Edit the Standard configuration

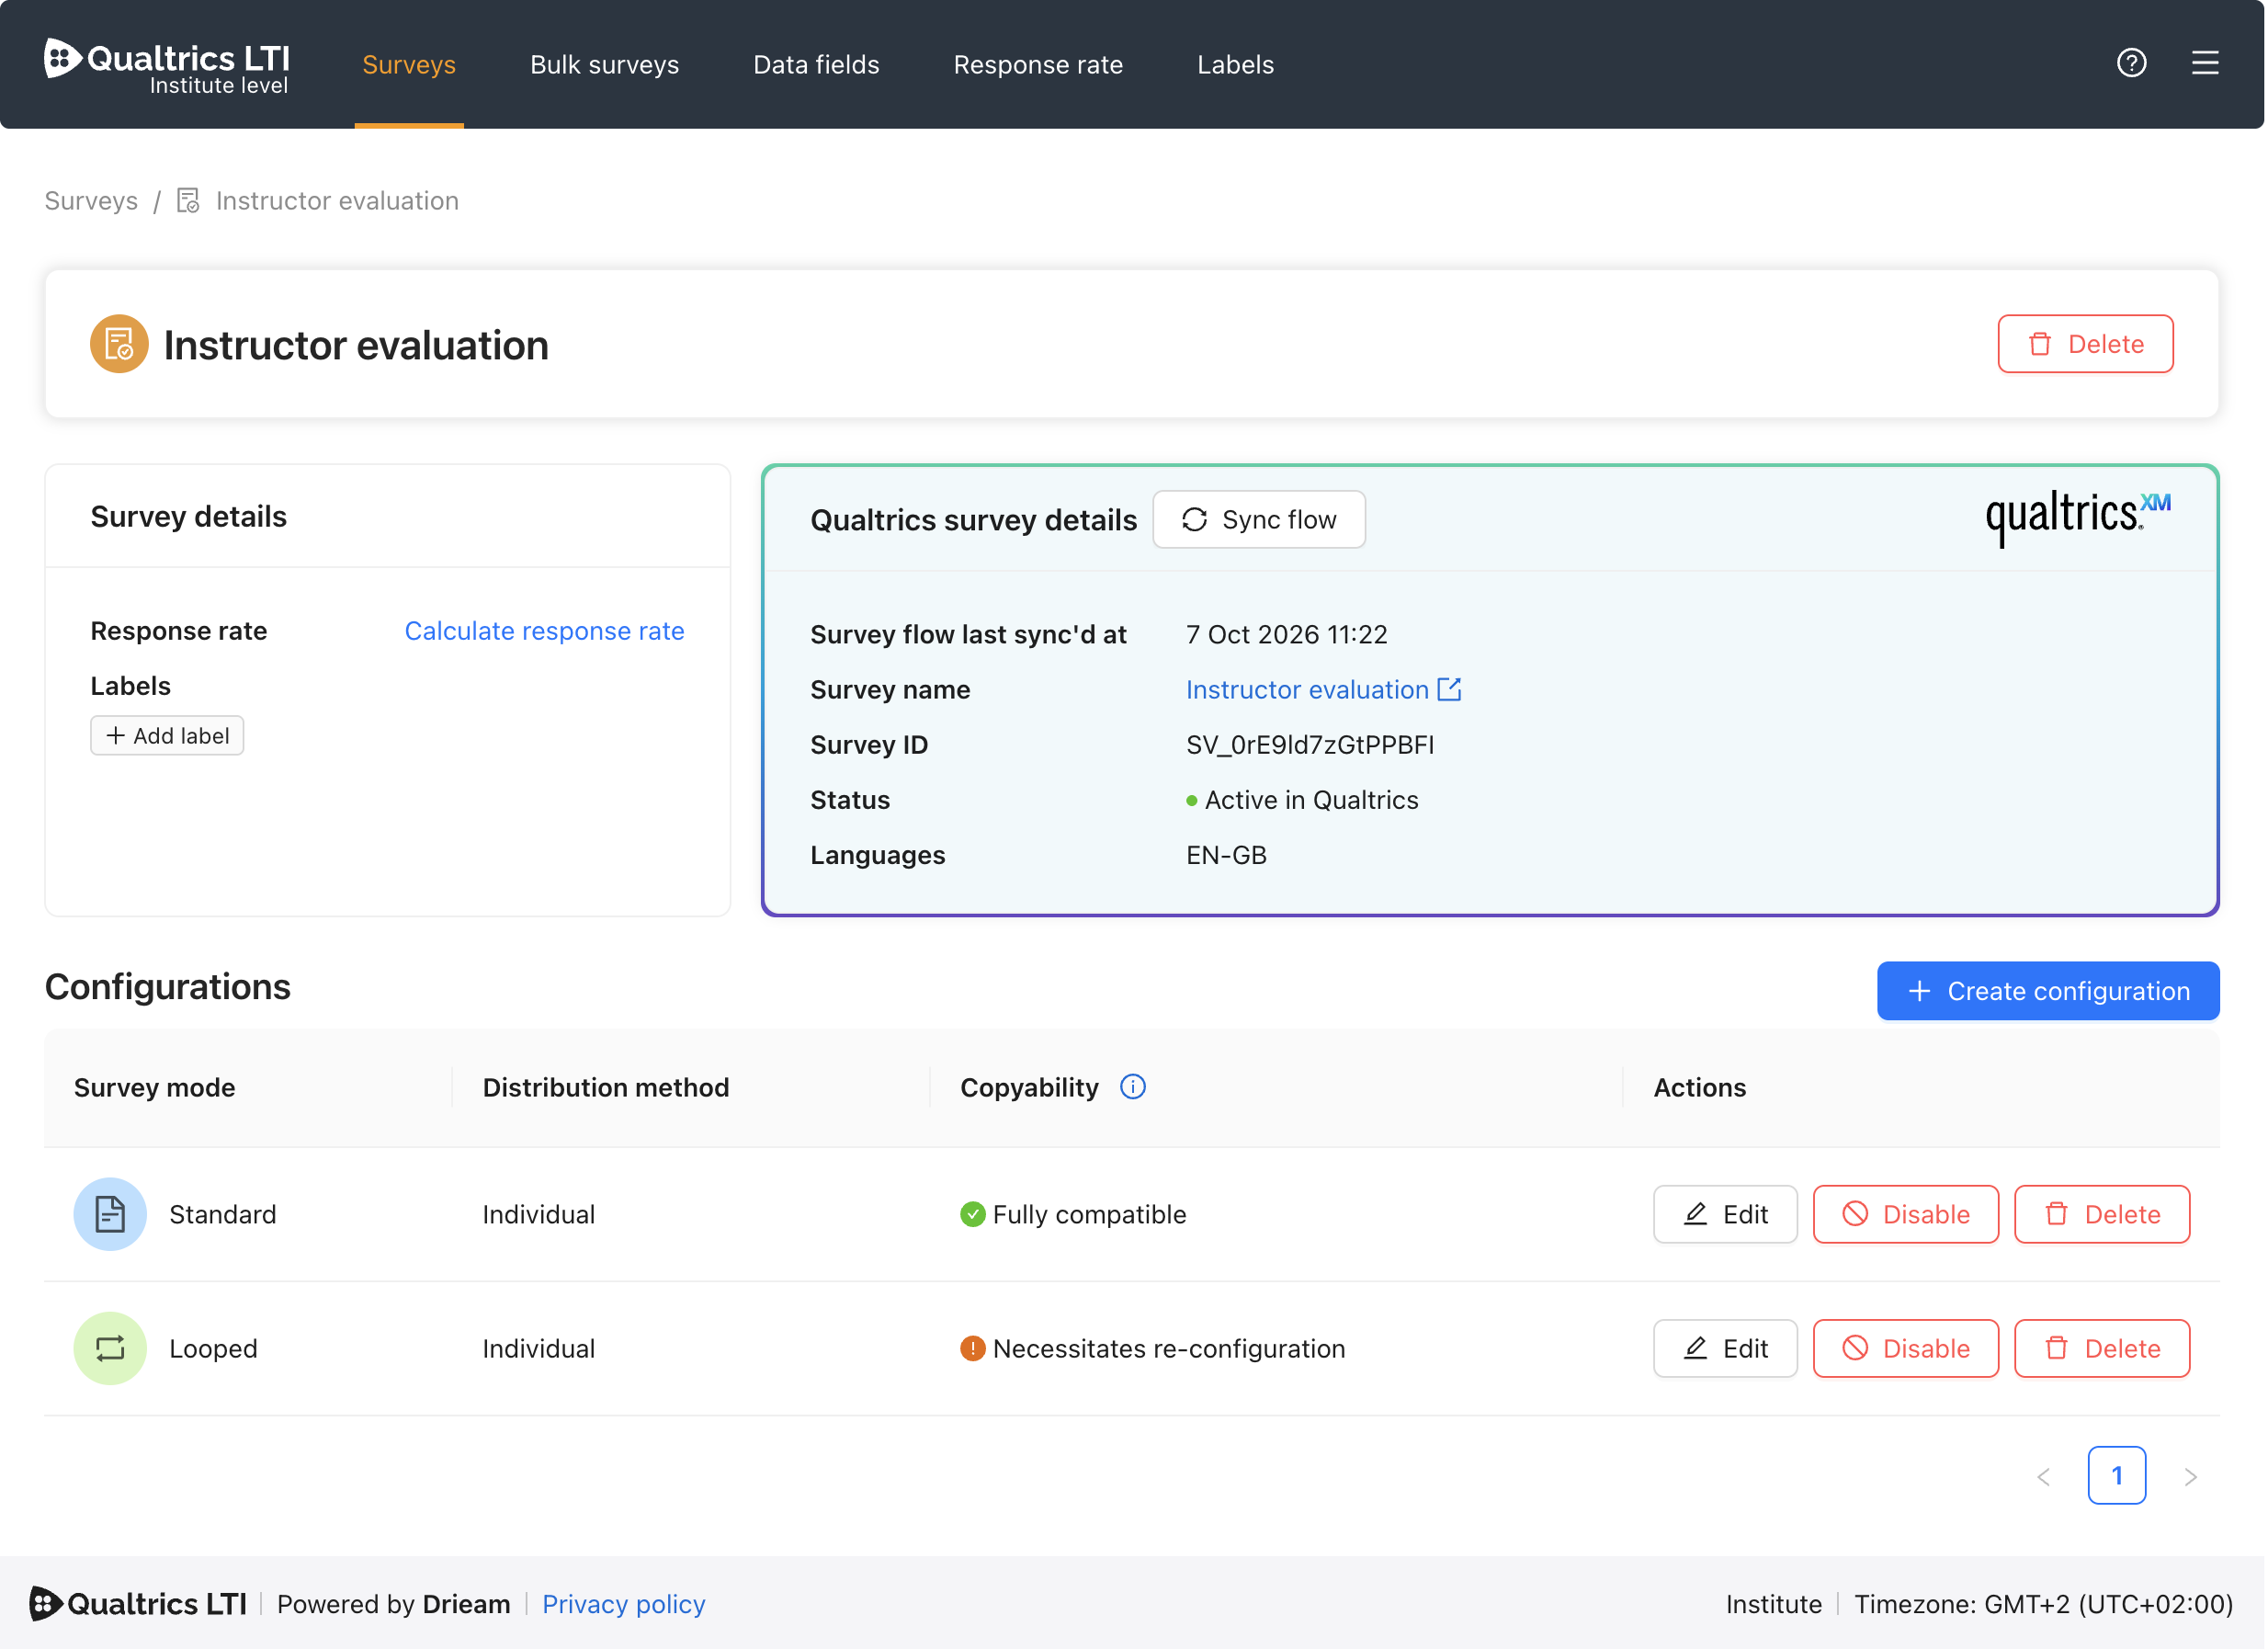1724,1214
